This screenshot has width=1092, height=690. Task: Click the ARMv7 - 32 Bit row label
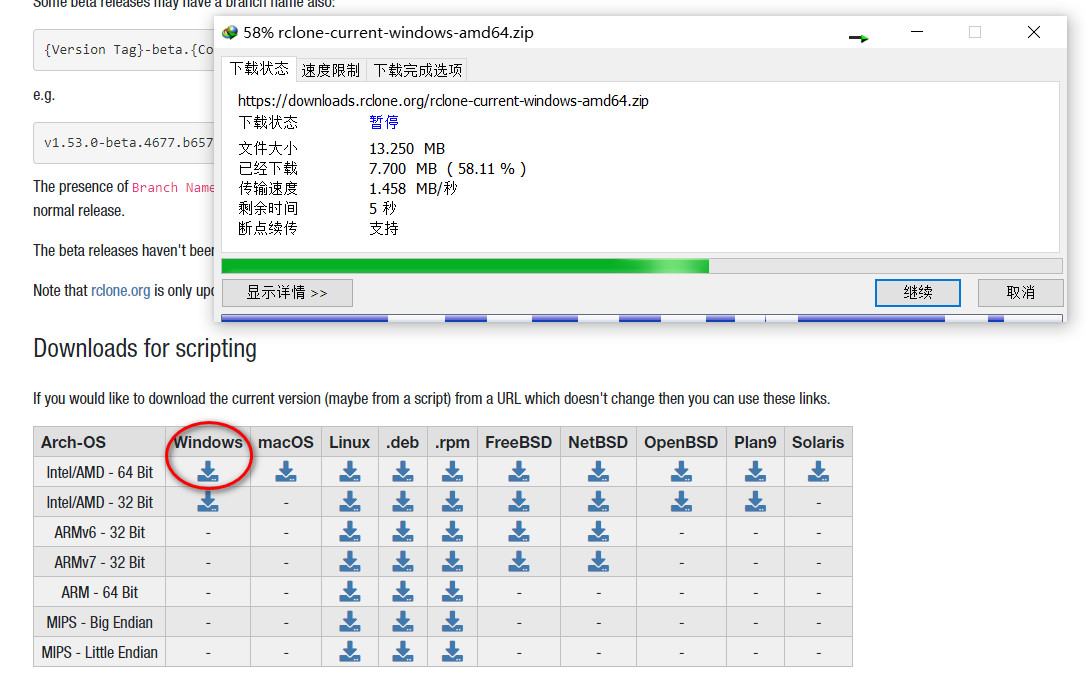coord(99,562)
